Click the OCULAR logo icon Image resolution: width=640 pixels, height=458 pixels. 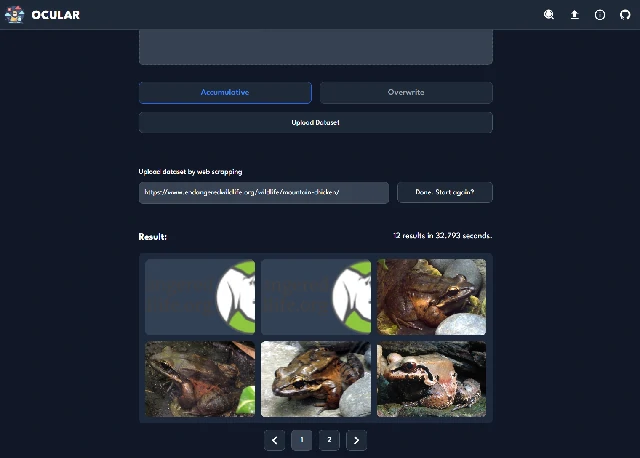14,15
